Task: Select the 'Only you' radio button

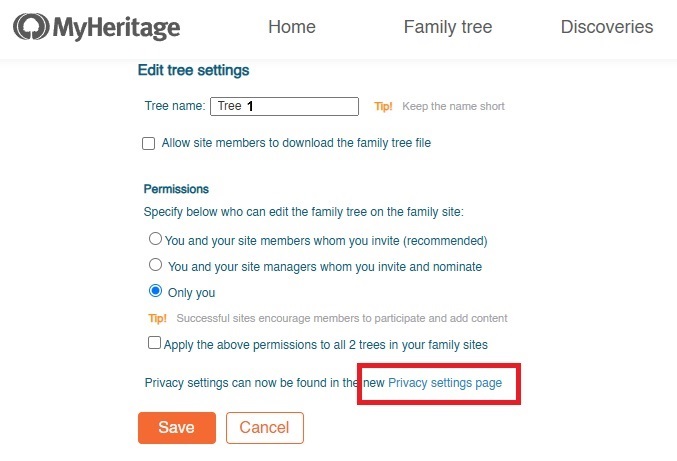Action: click(155, 291)
